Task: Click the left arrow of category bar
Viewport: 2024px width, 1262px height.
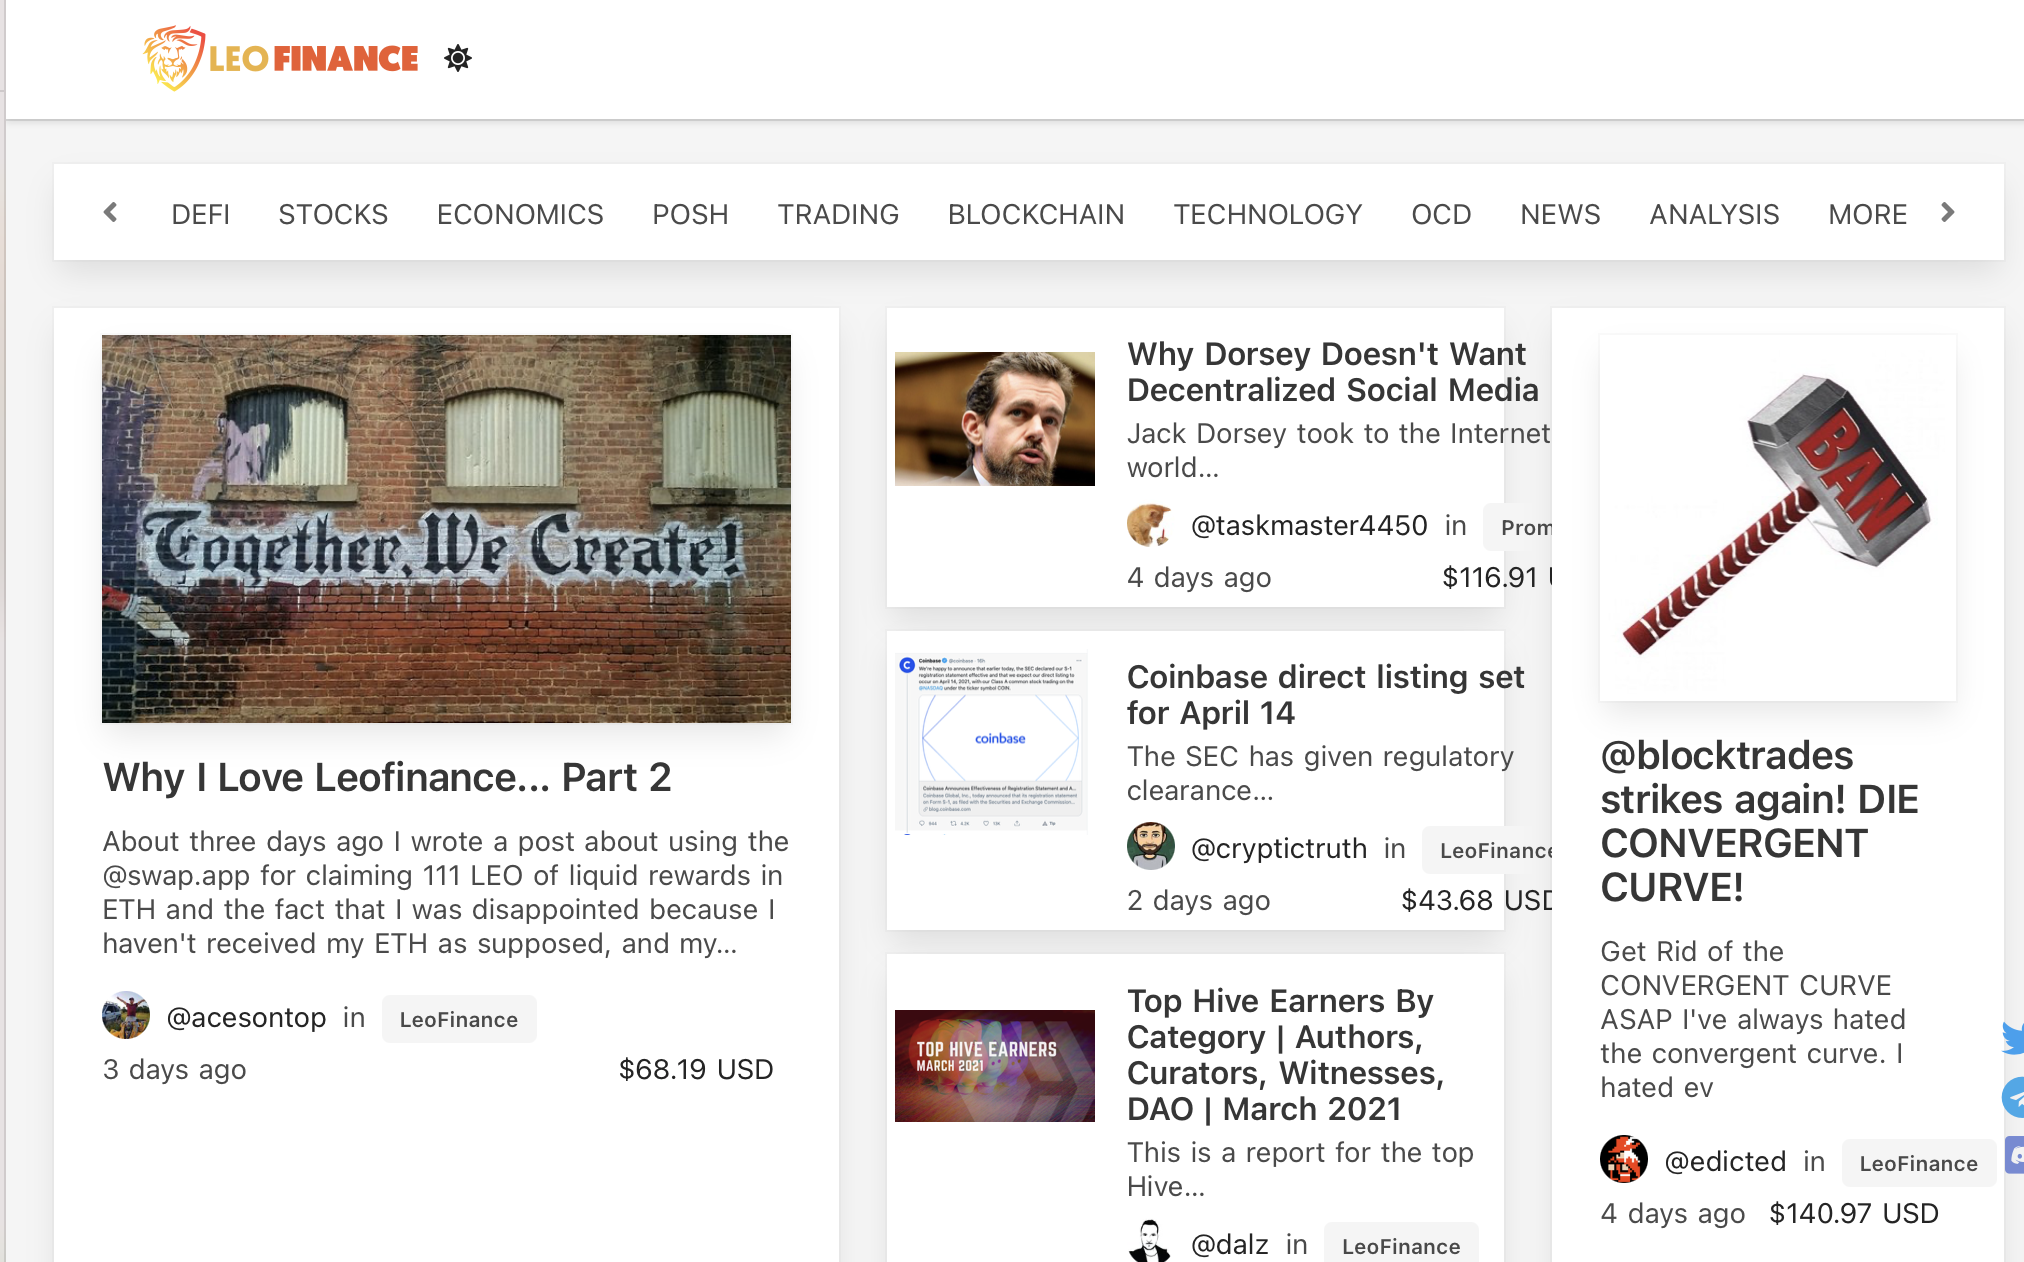Action: [x=111, y=212]
